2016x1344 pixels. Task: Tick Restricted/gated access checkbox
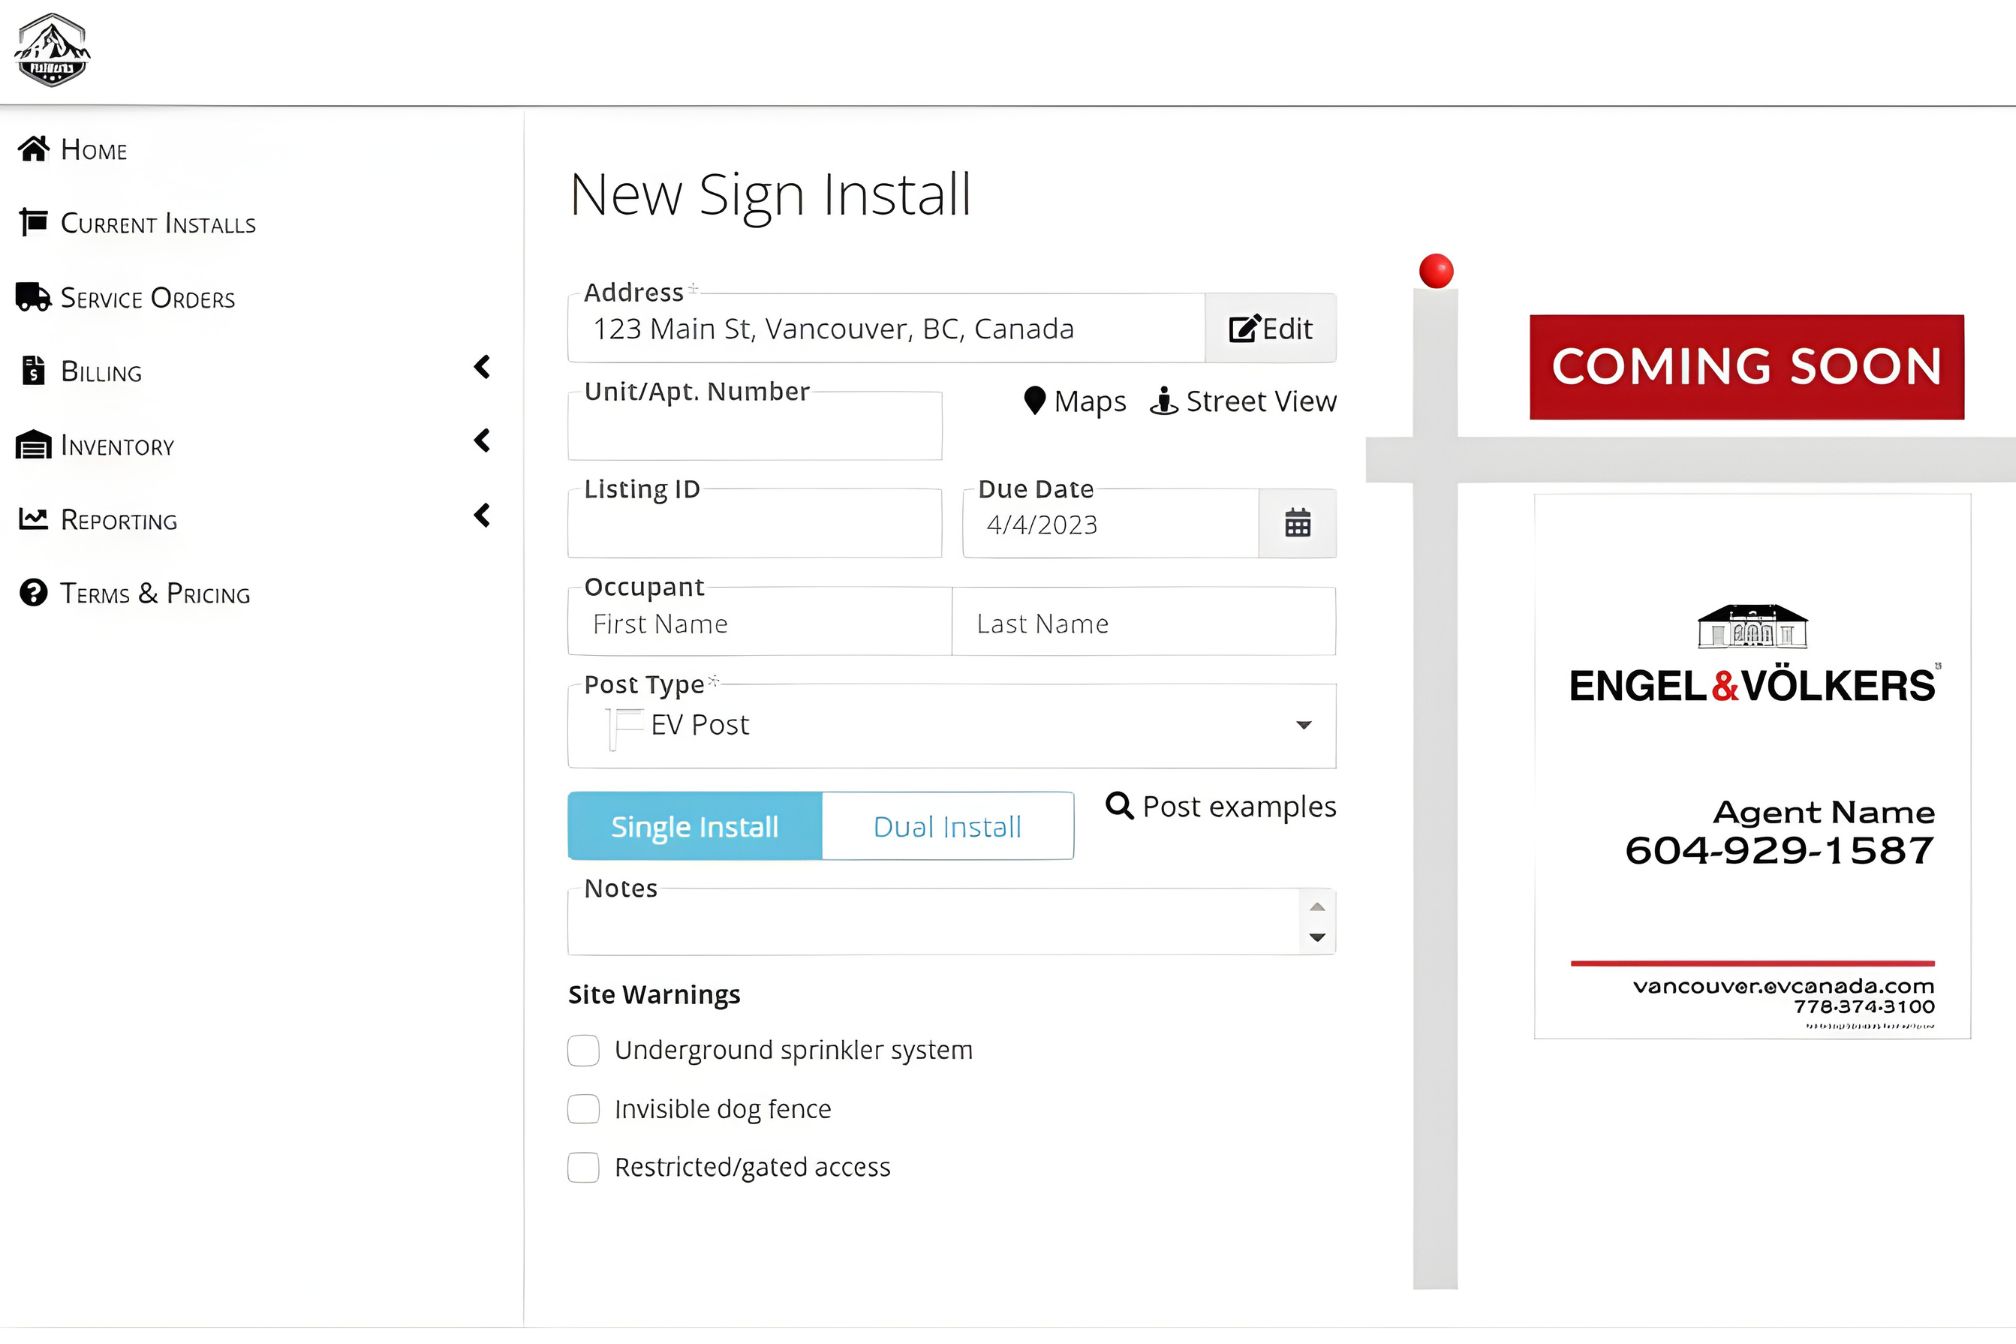coord(584,1167)
